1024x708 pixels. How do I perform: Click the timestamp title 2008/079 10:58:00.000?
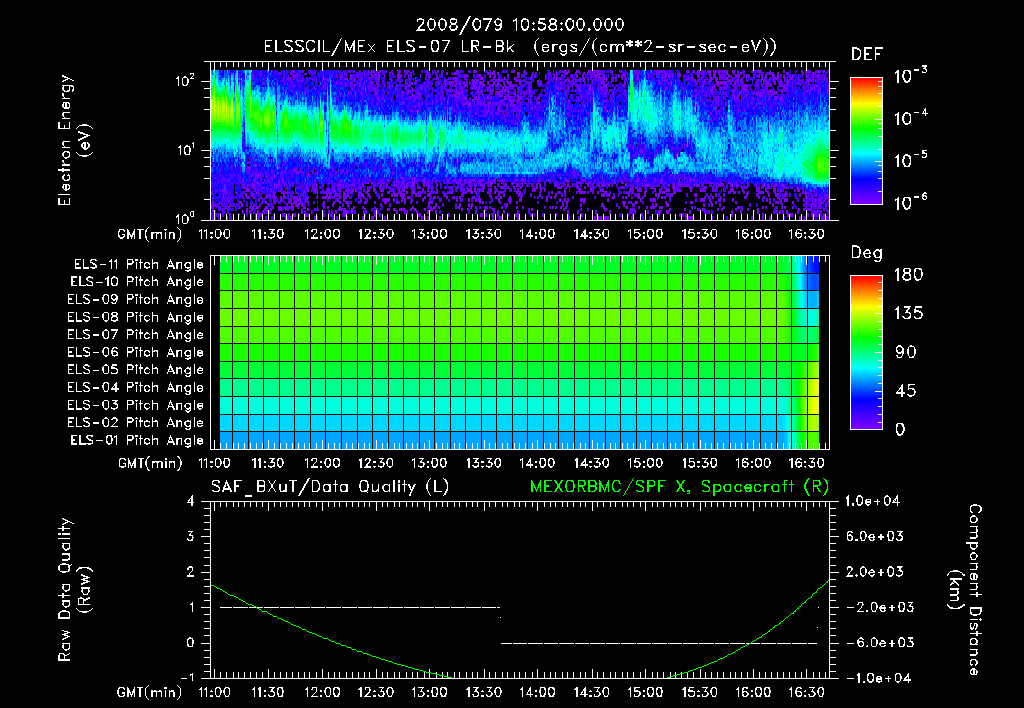(520, 25)
